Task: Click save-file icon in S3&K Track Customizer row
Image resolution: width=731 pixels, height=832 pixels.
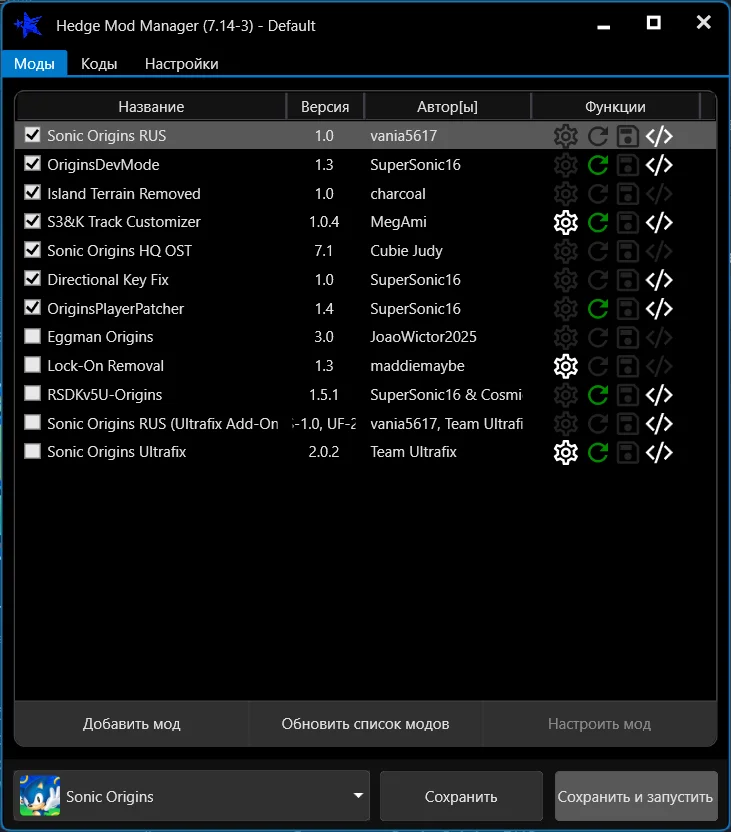Action: [x=628, y=222]
